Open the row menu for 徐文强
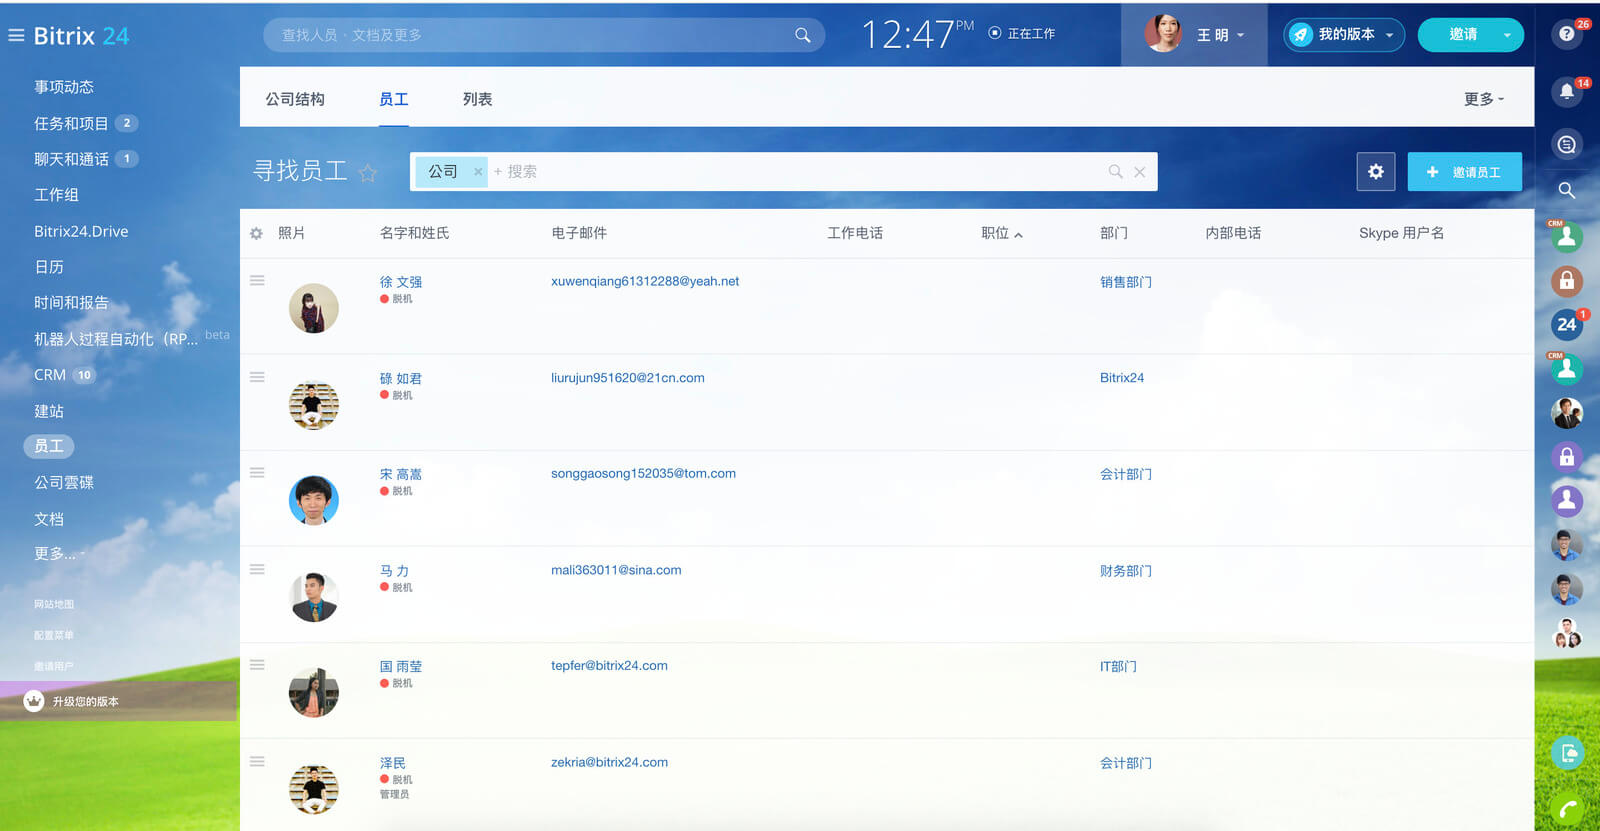This screenshot has width=1600, height=831. (257, 281)
